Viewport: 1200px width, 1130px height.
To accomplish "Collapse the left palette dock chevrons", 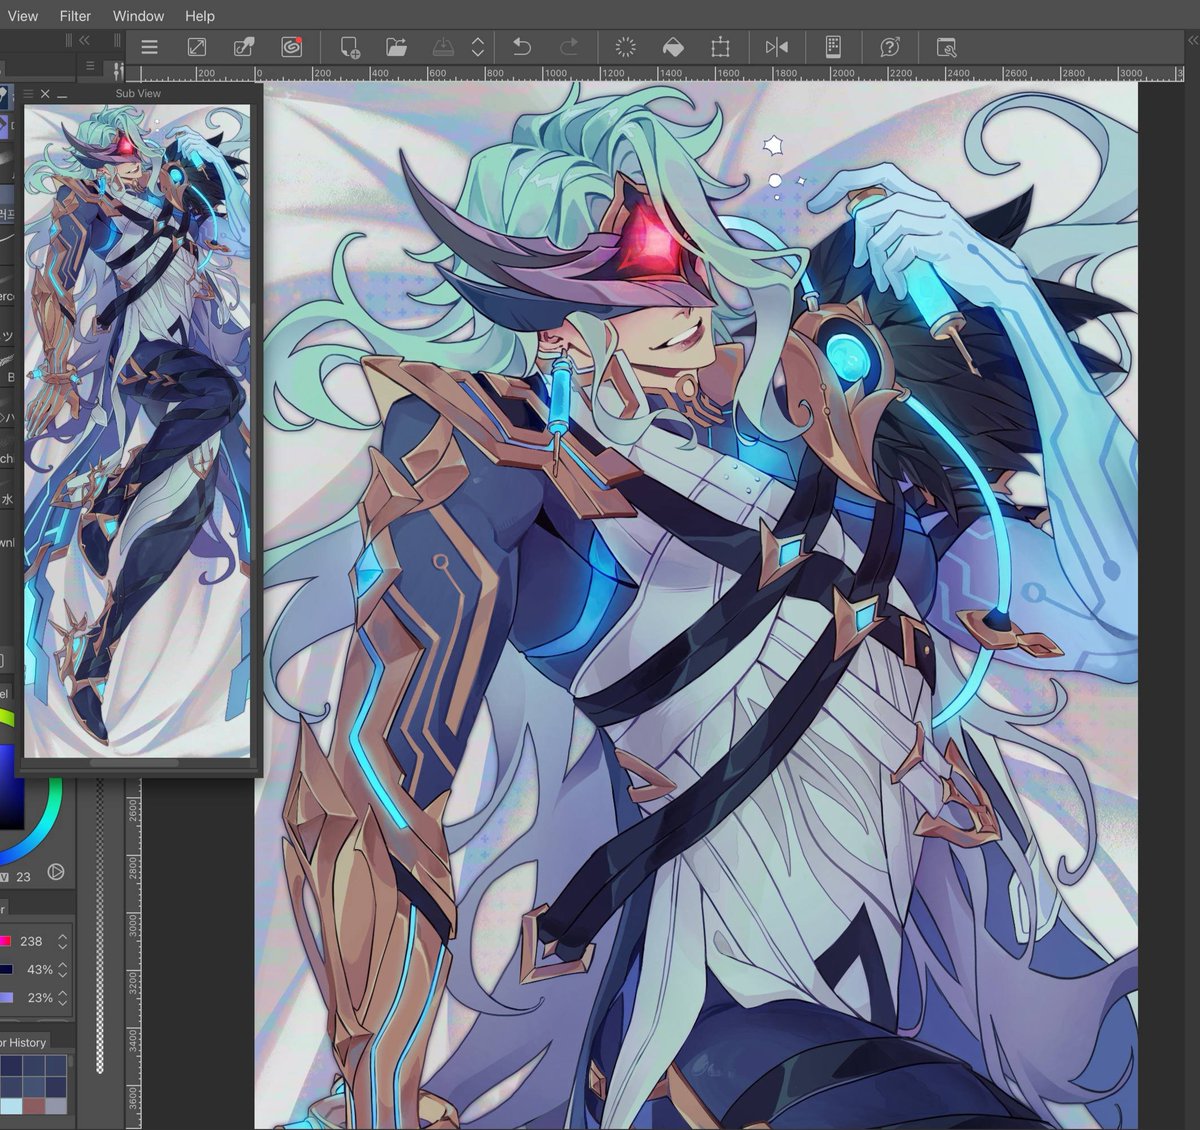I will point(84,40).
